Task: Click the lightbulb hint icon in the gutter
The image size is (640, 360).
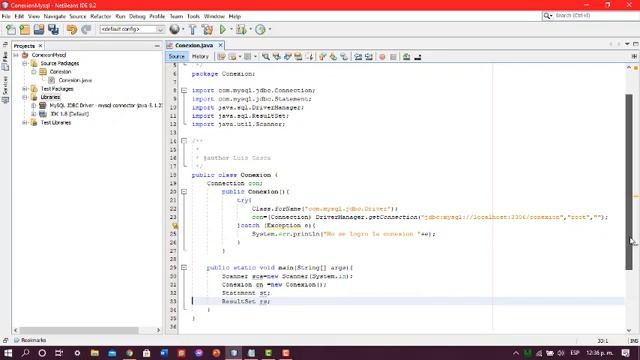Action: 175,226
